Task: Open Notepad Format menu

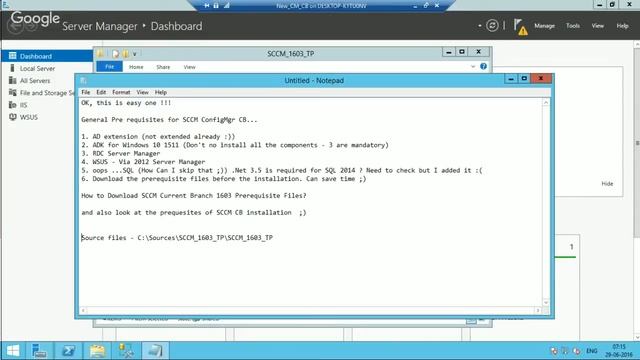Action: click(x=121, y=92)
